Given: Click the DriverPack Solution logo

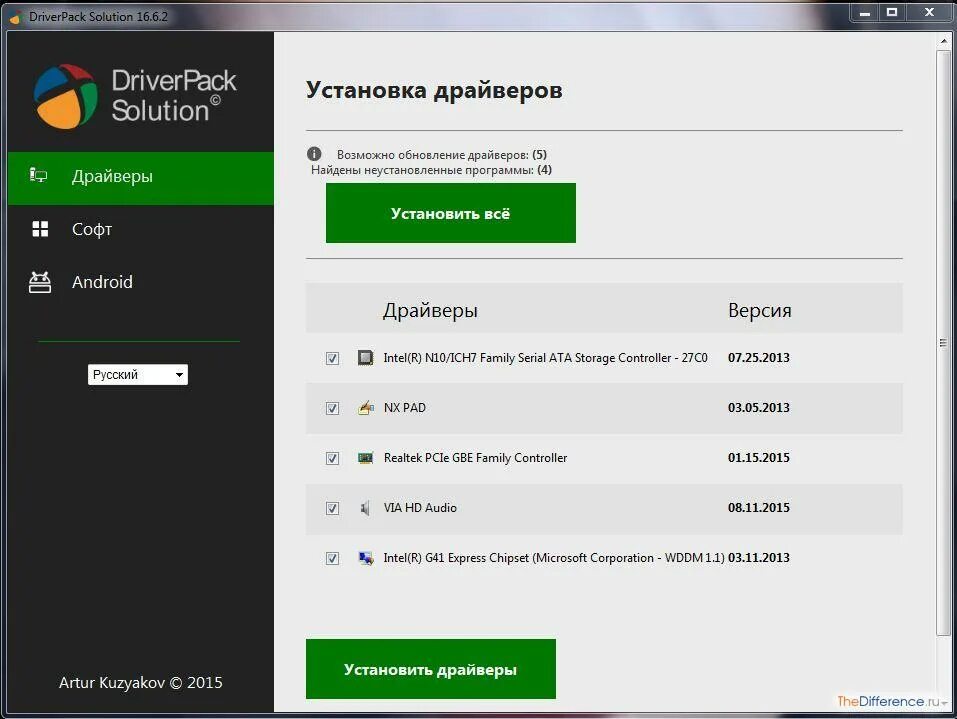Looking at the screenshot, I should click(135, 96).
